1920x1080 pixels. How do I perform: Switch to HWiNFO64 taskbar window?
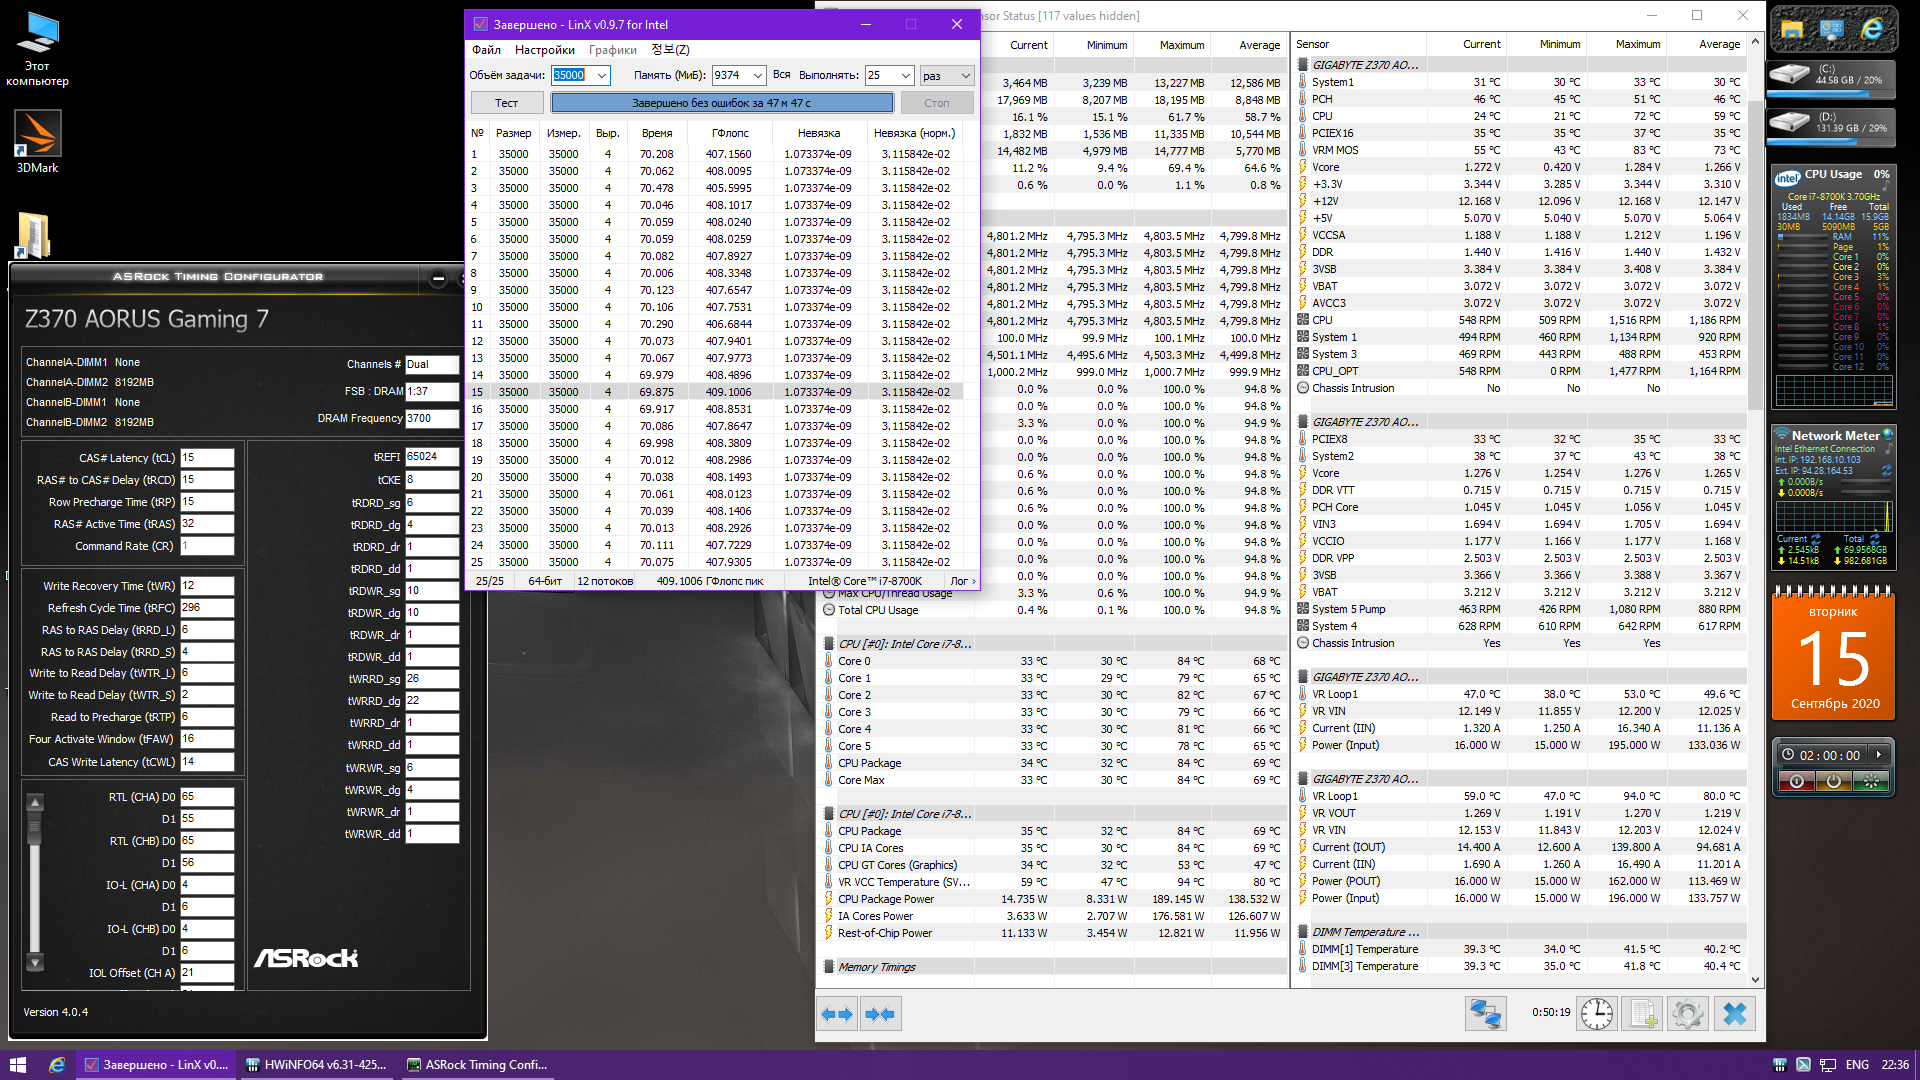(316, 1065)
